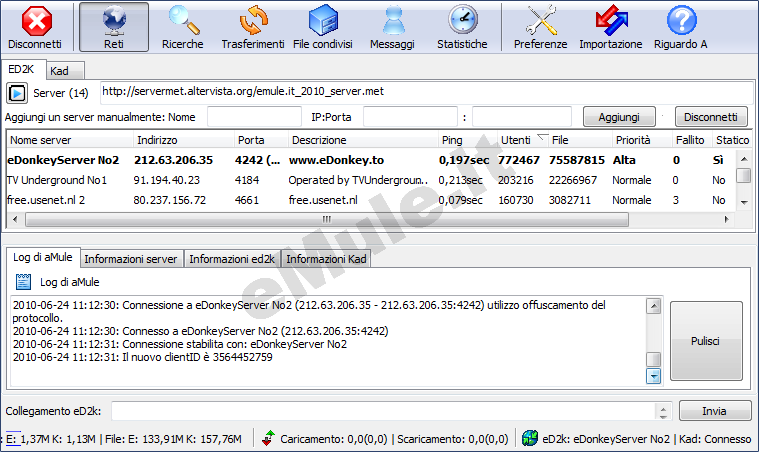Sort by File column header
The width and height of the screenshot is (759, 452).
(580, 140)
